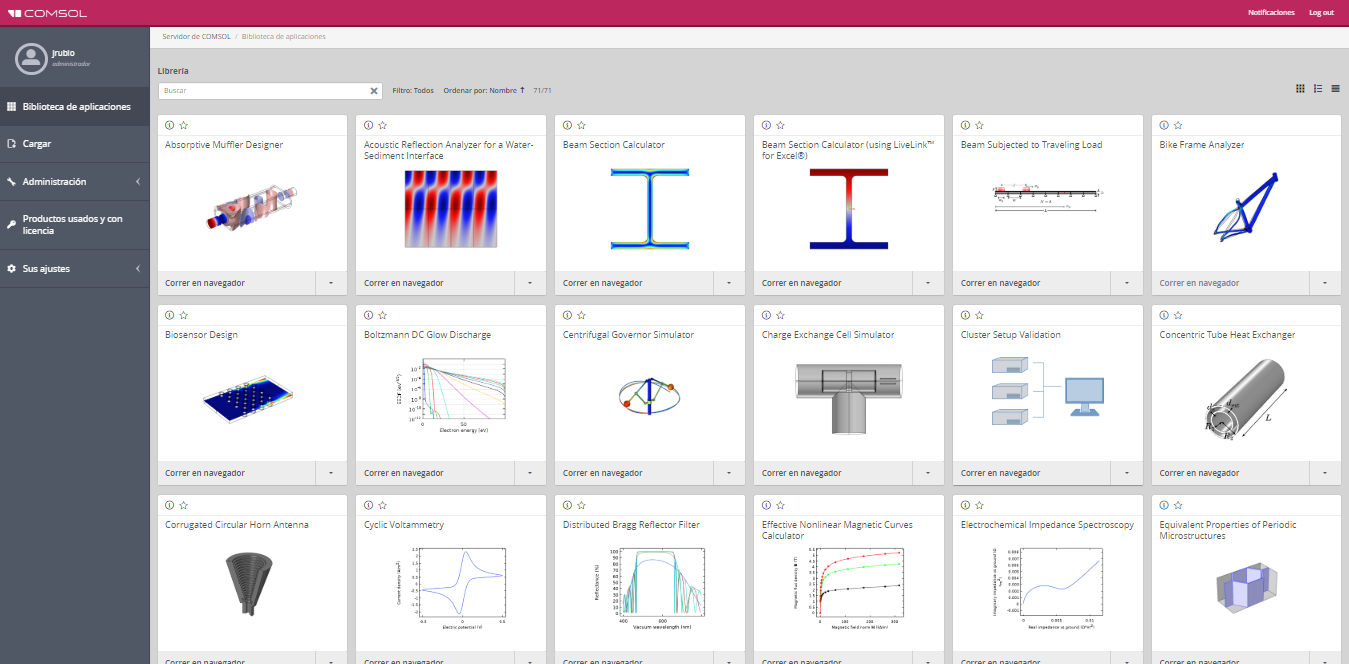
Task: Switch to detailed list view icon
Action: (x=1318, y=89)
